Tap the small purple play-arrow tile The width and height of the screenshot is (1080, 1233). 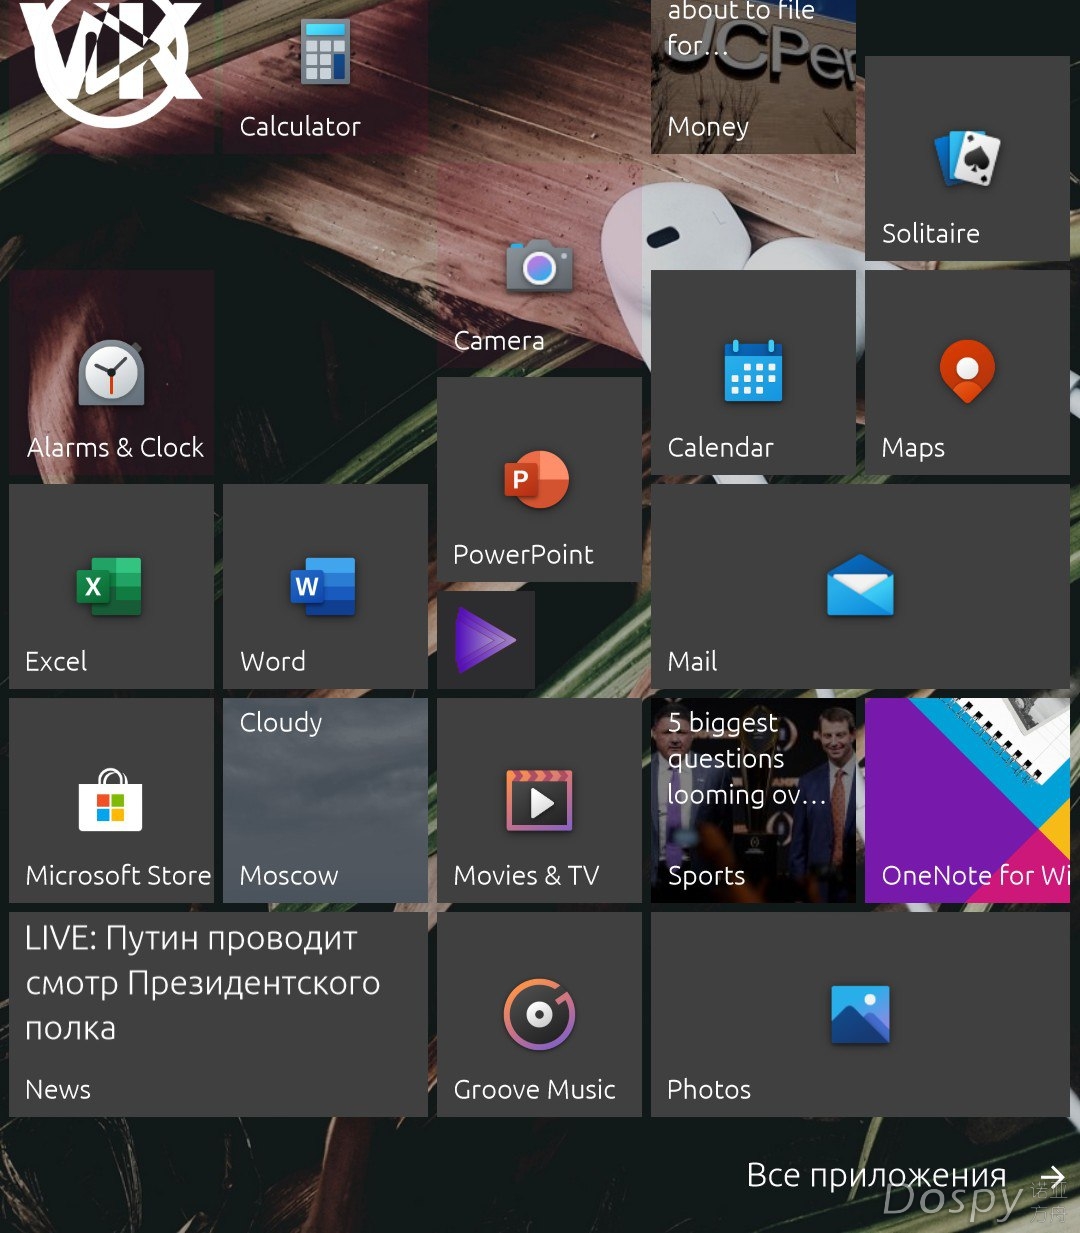coord(486,640)
